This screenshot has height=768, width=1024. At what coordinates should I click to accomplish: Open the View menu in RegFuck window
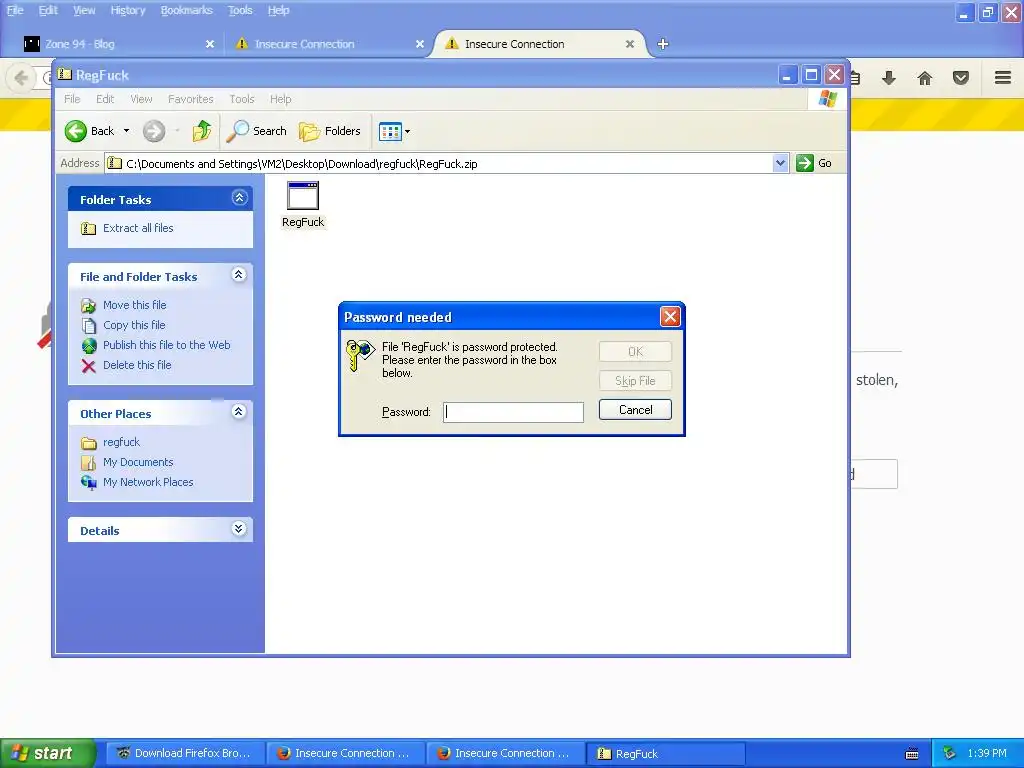click(141, 99)
